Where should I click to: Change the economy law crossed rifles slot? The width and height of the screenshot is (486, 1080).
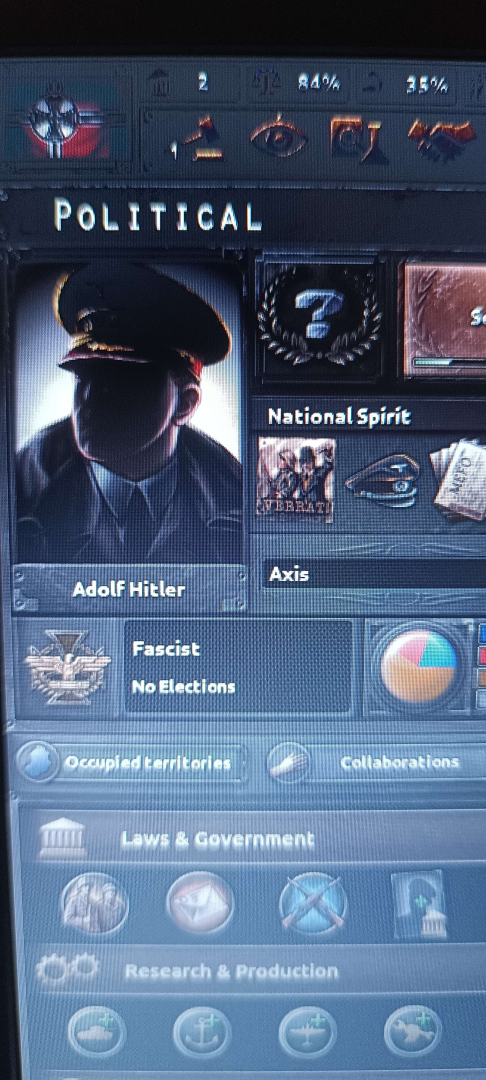pyautogui.click(x=313, y=904)
